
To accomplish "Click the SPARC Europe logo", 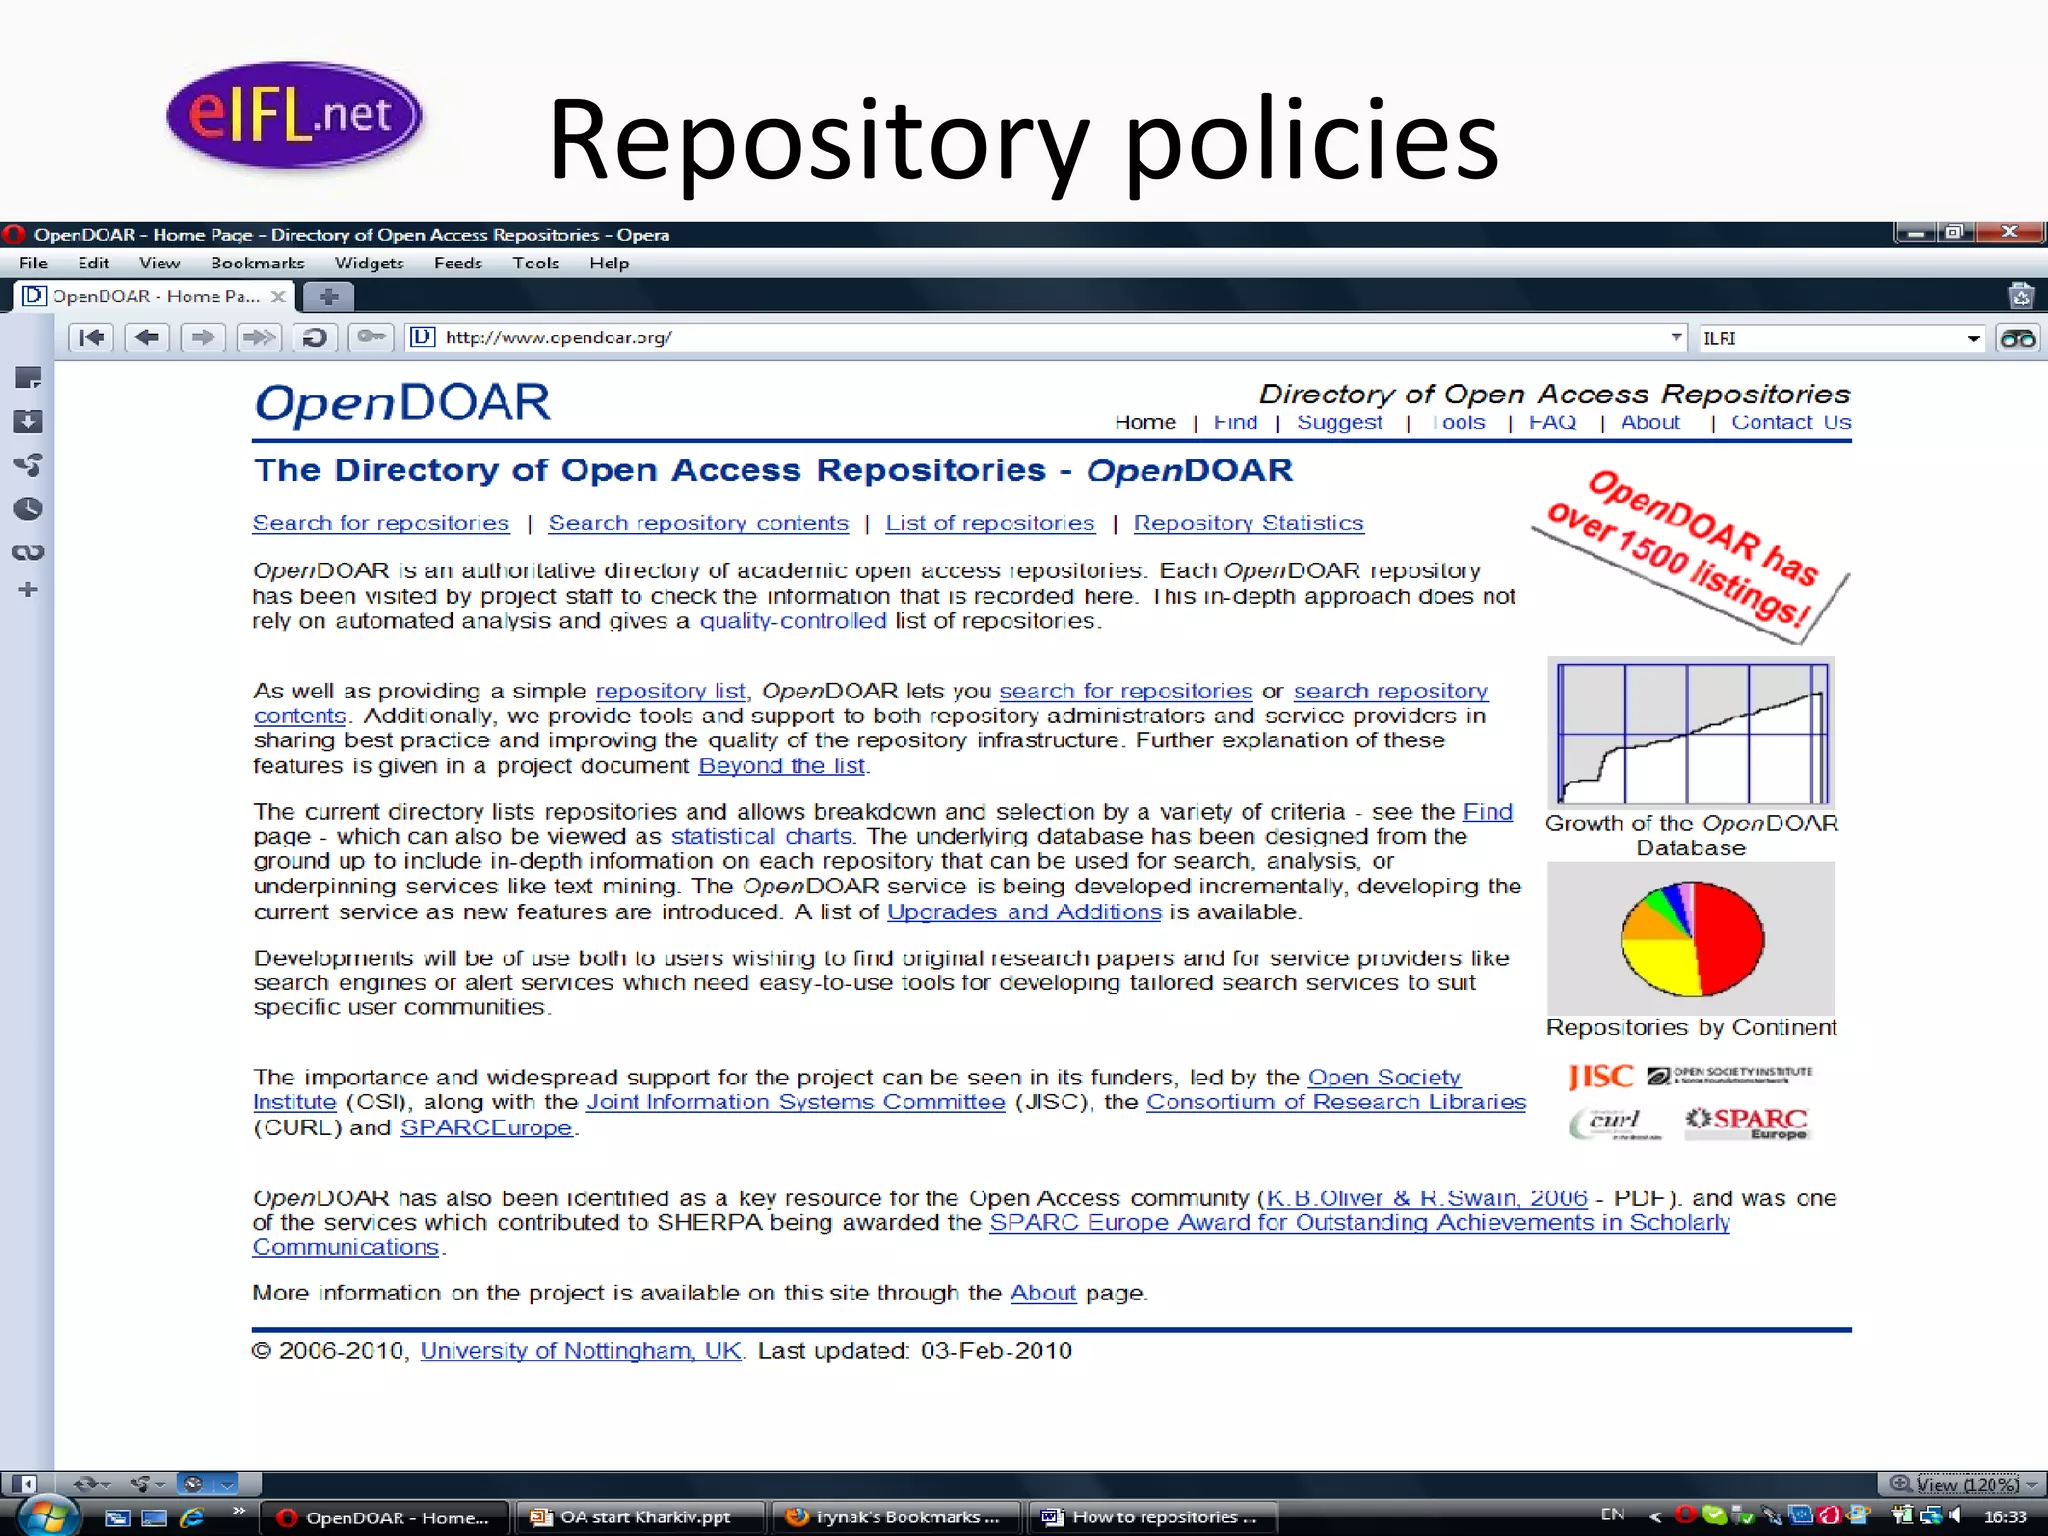I will pos(1747,1122).
